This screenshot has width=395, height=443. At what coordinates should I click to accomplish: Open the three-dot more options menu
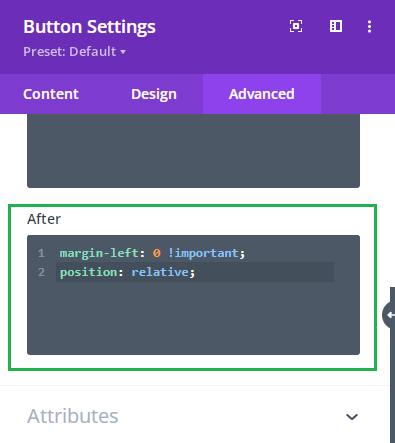tap(369, 26)
